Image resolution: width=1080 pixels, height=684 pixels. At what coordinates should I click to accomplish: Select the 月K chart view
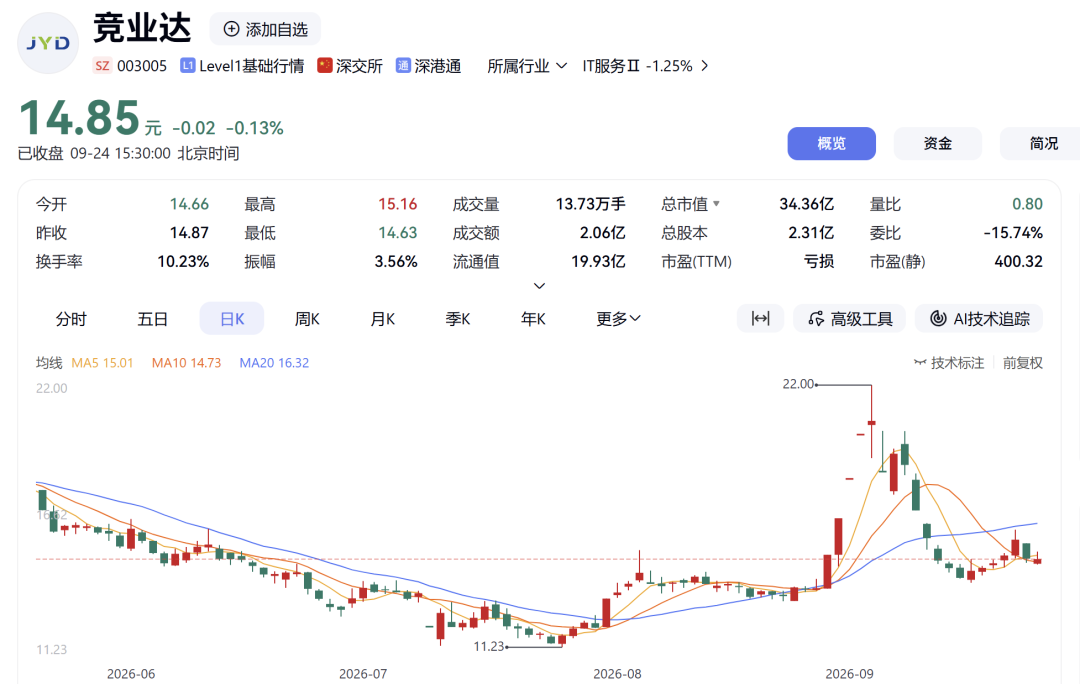pos(382,319)
